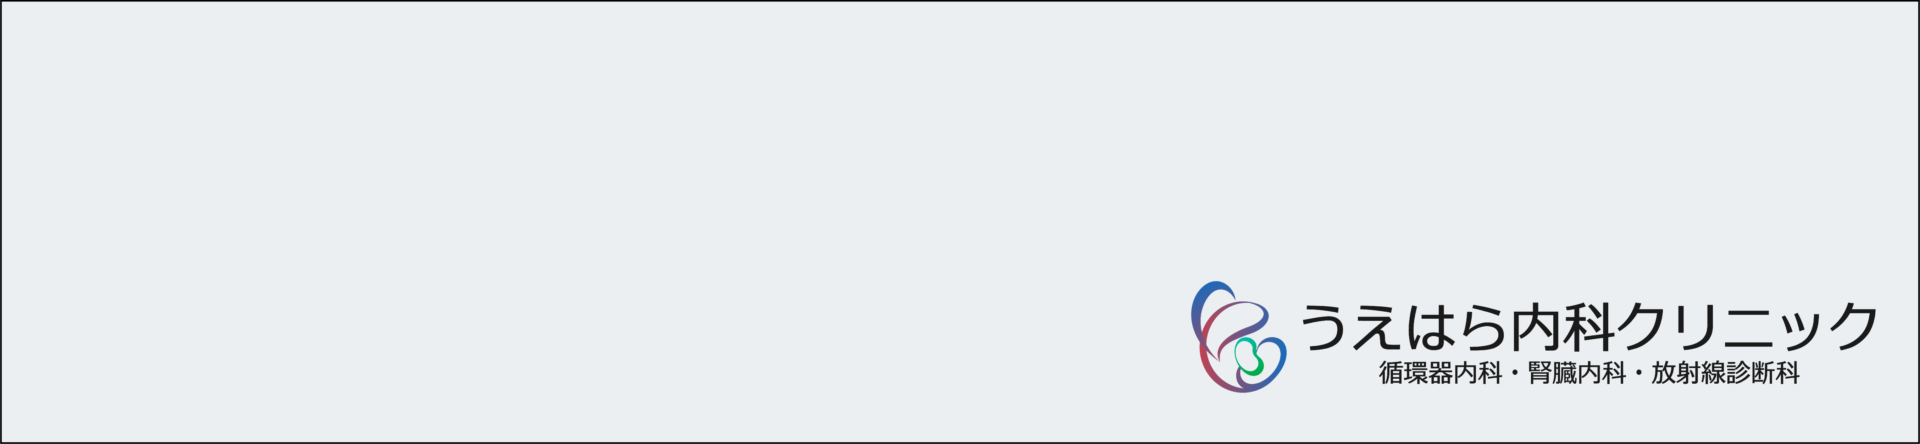
Task: Click the 内科 kanji in the large title
Action: point(1562,327)
